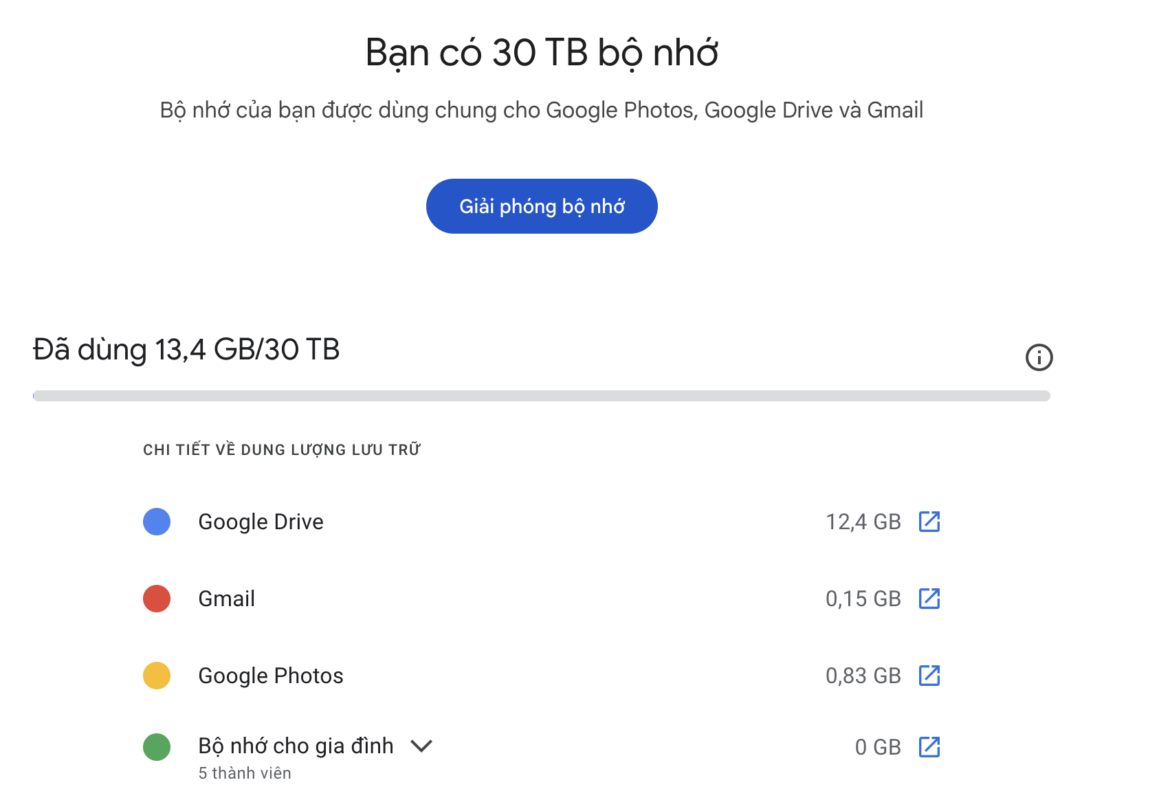The height and width of the screenshot is (800, 1159).
Task: Click the green family storage color dot
Action: point(157,747)
